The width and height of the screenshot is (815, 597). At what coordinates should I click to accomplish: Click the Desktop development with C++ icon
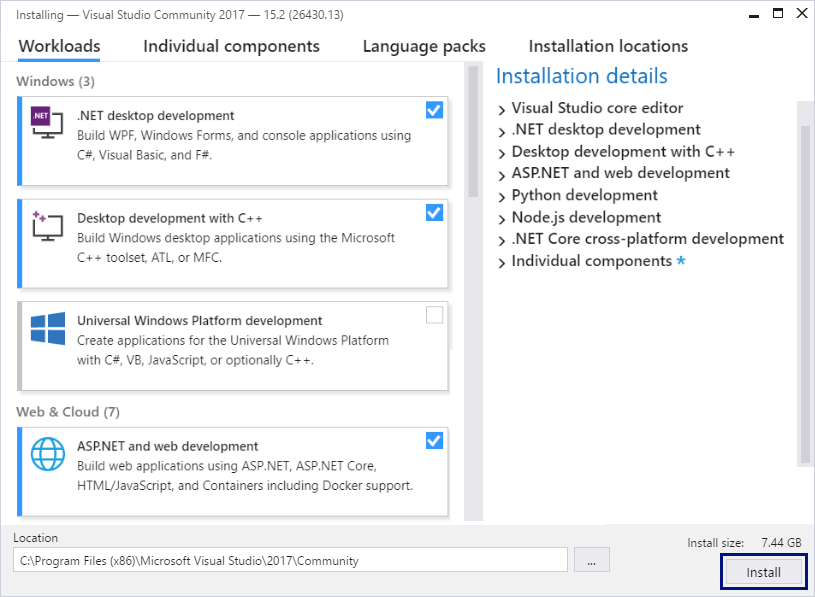point(47,226)
